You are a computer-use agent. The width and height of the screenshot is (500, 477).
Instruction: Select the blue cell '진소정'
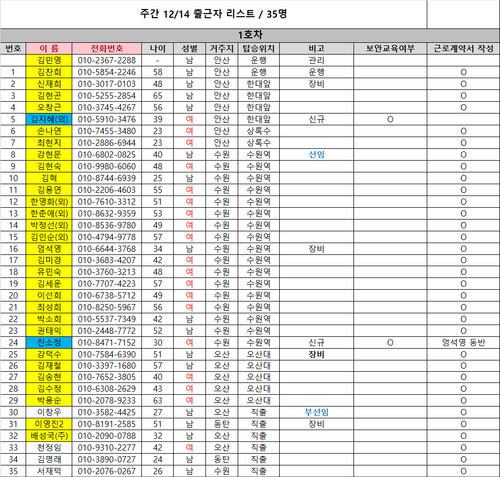49,342
